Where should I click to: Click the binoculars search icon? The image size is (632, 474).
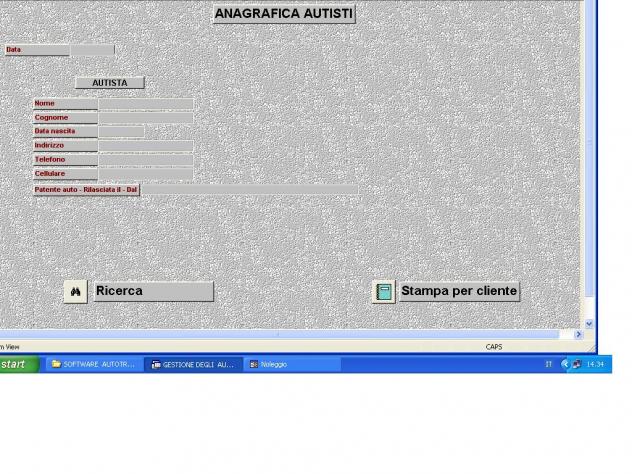(75, 292)
